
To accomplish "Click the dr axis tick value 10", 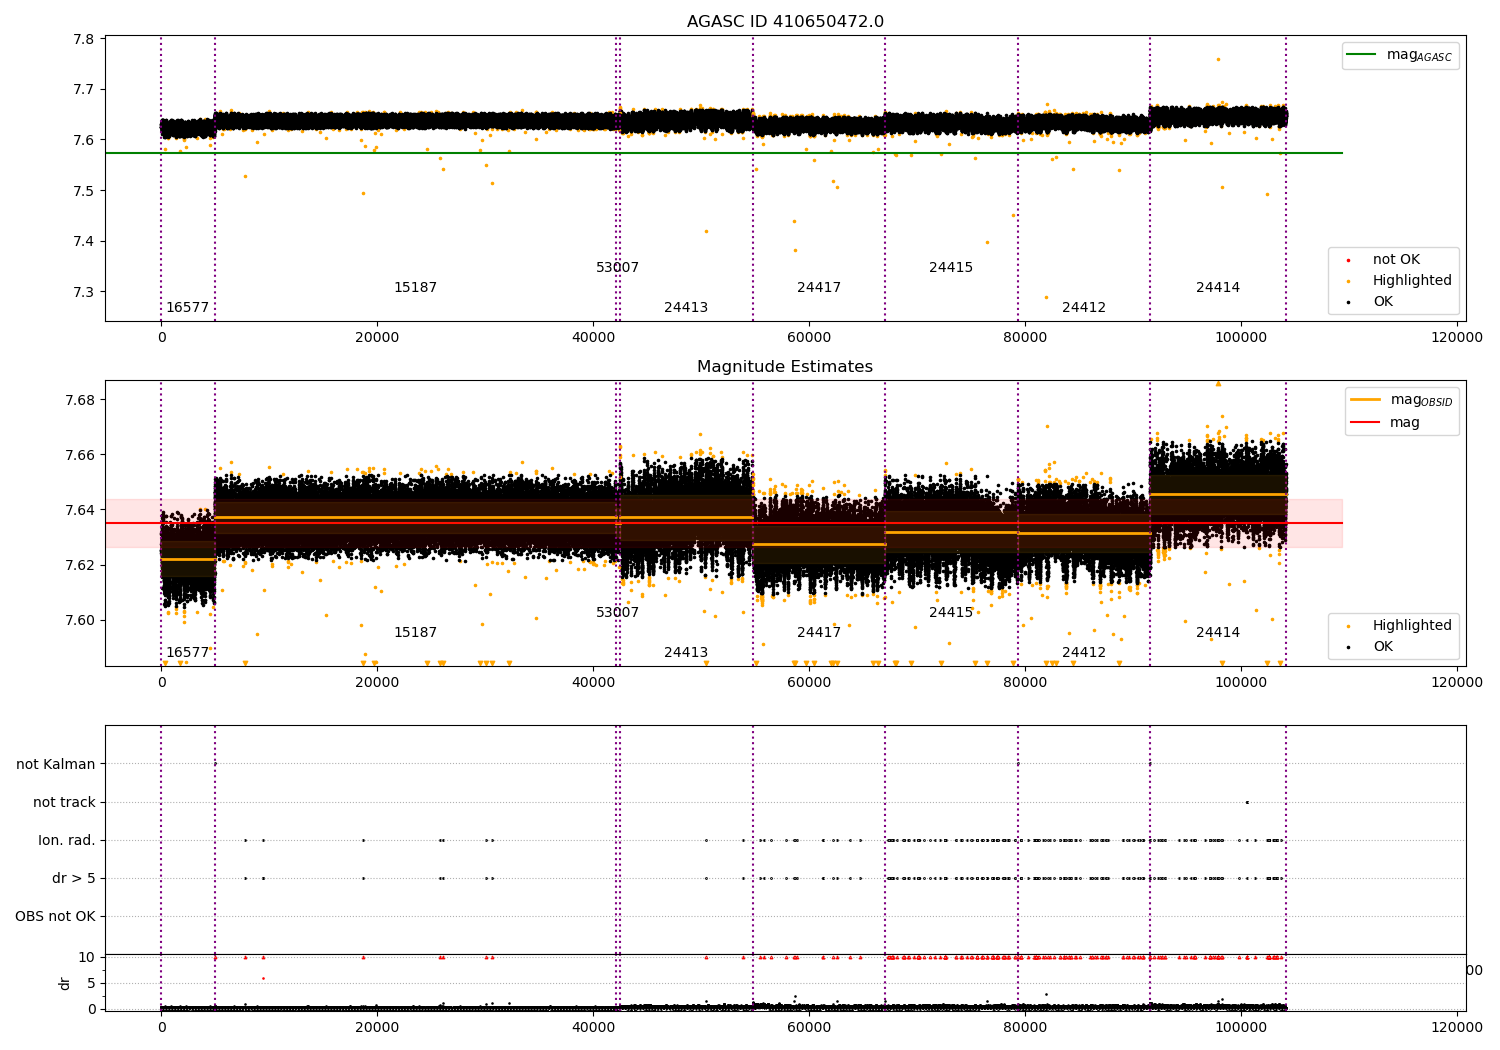I will tap(86, 957).
